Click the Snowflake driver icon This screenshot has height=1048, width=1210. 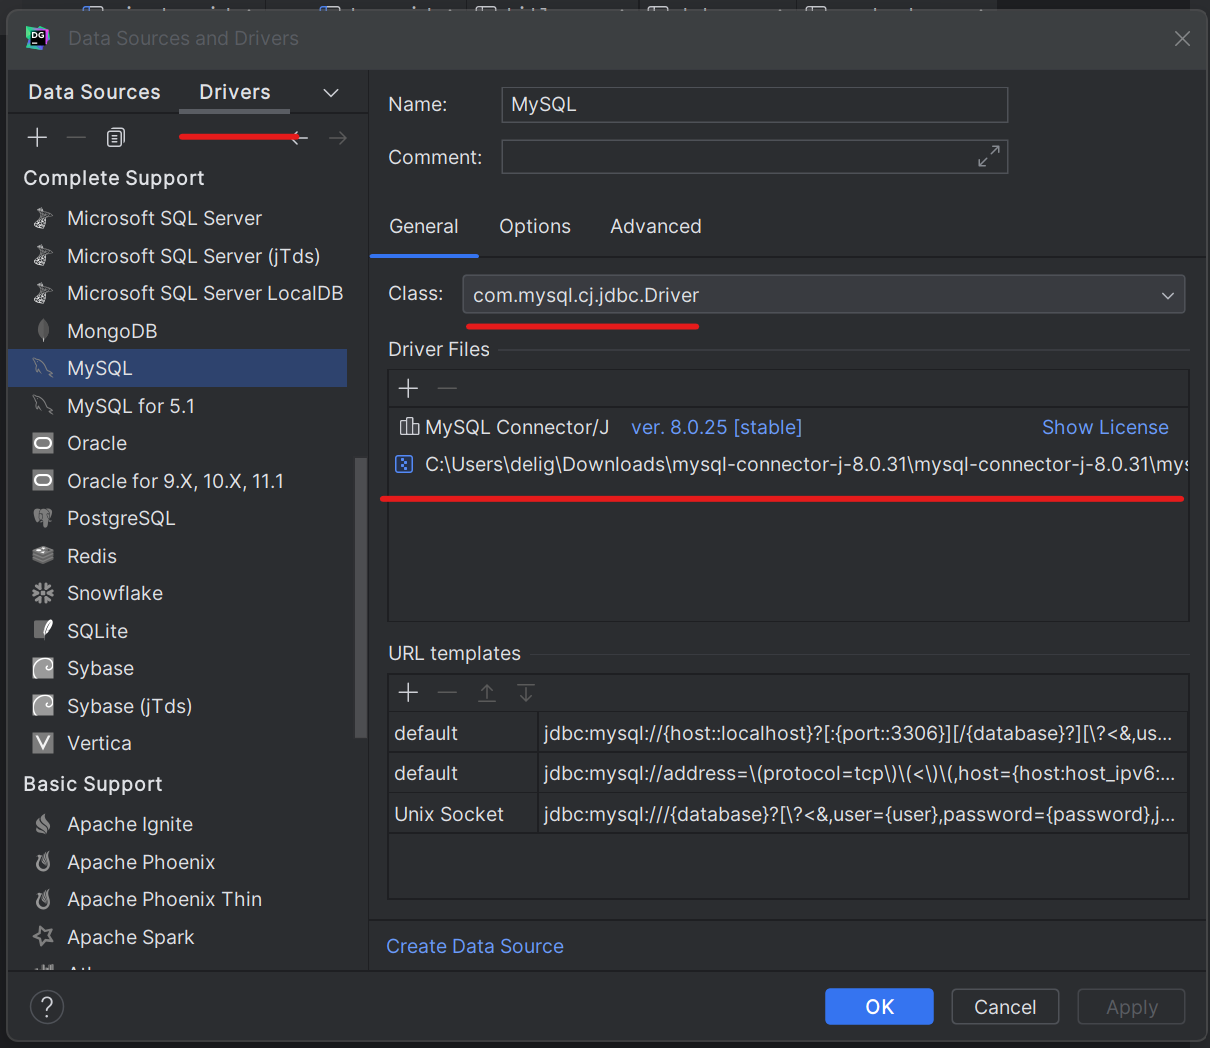point(43,593)
